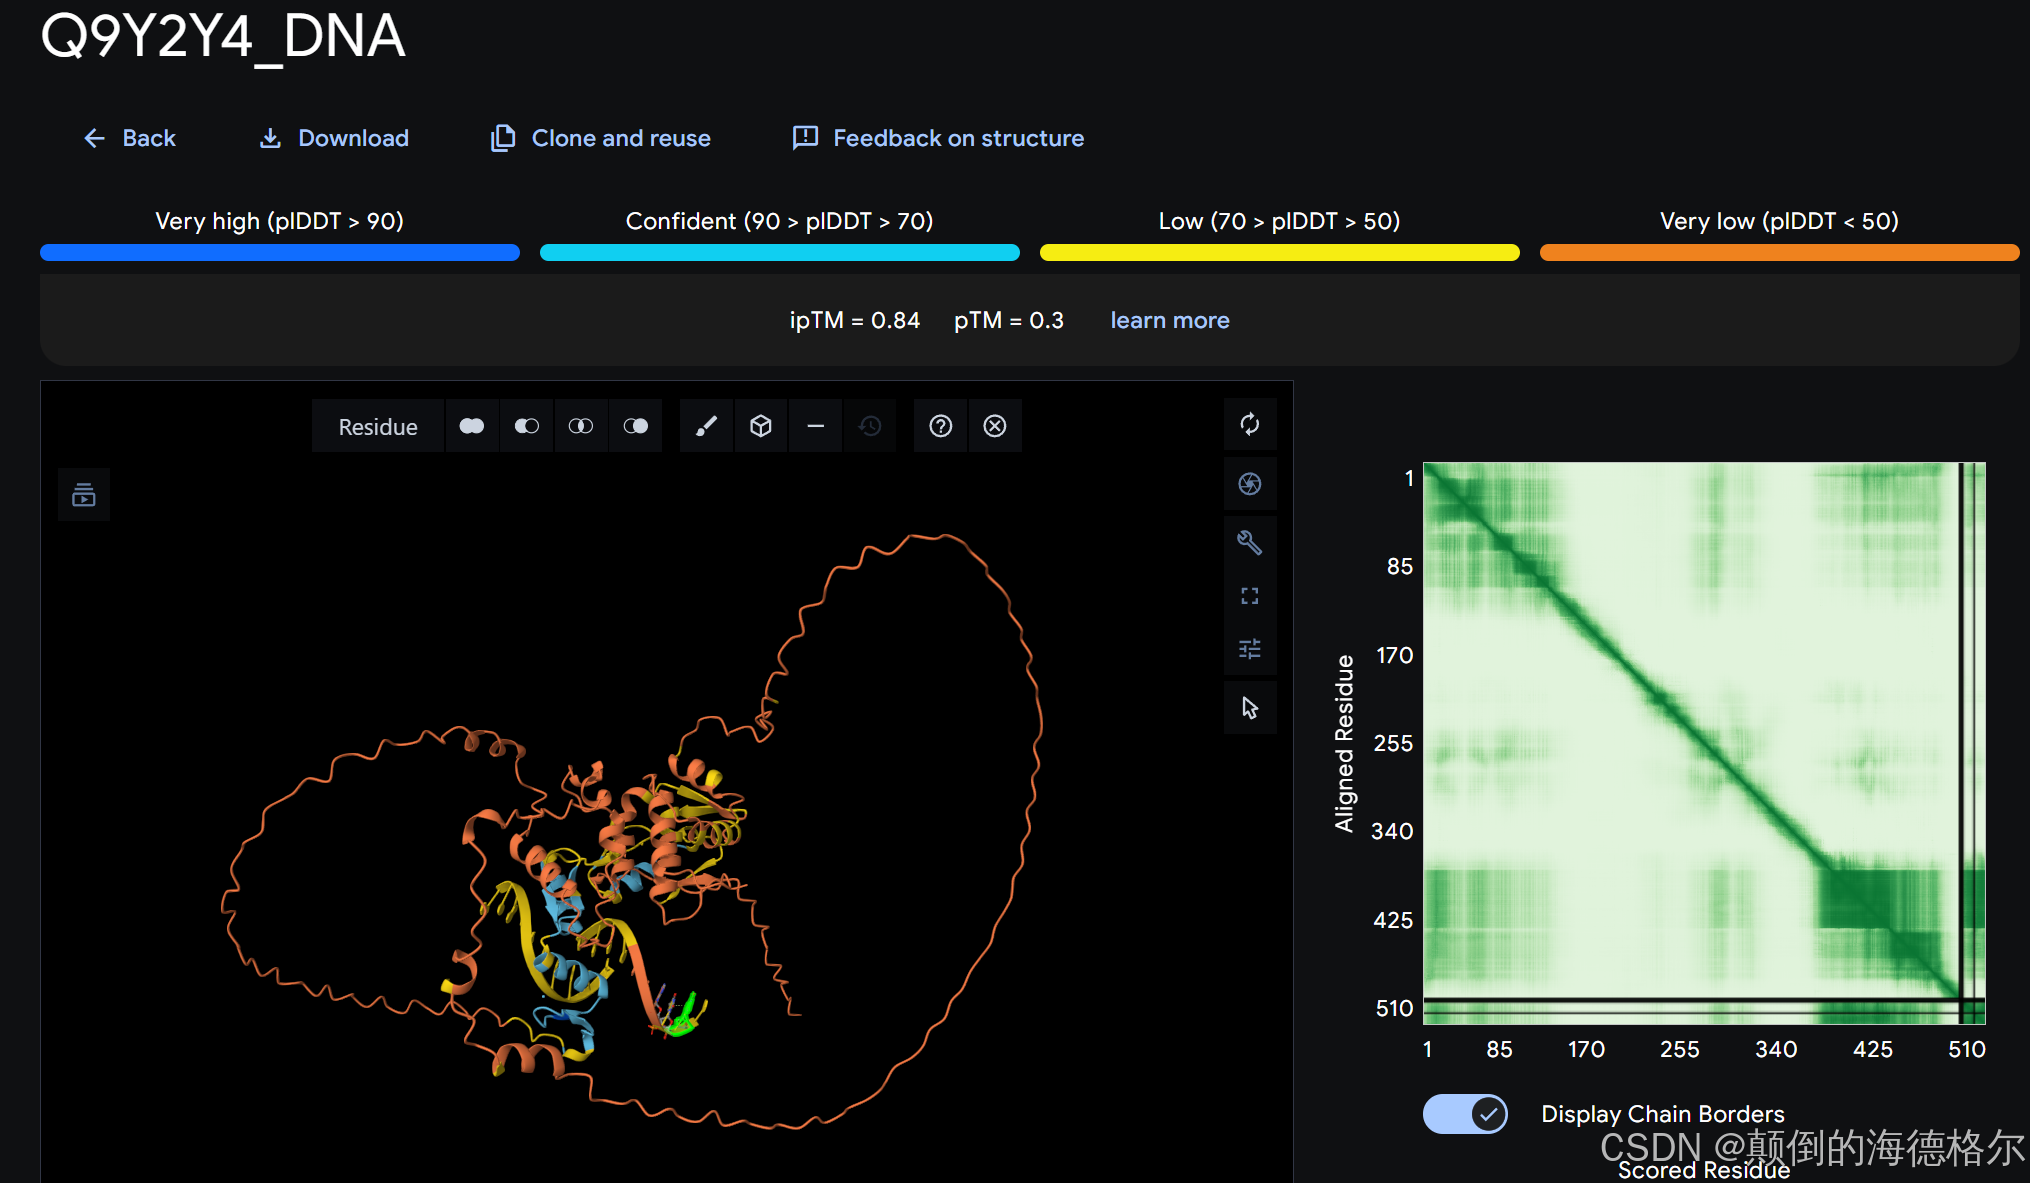The height and width of the screenshot is (1183, 2030).
Task: Click the union selection icon
Action: pos(472,427)
